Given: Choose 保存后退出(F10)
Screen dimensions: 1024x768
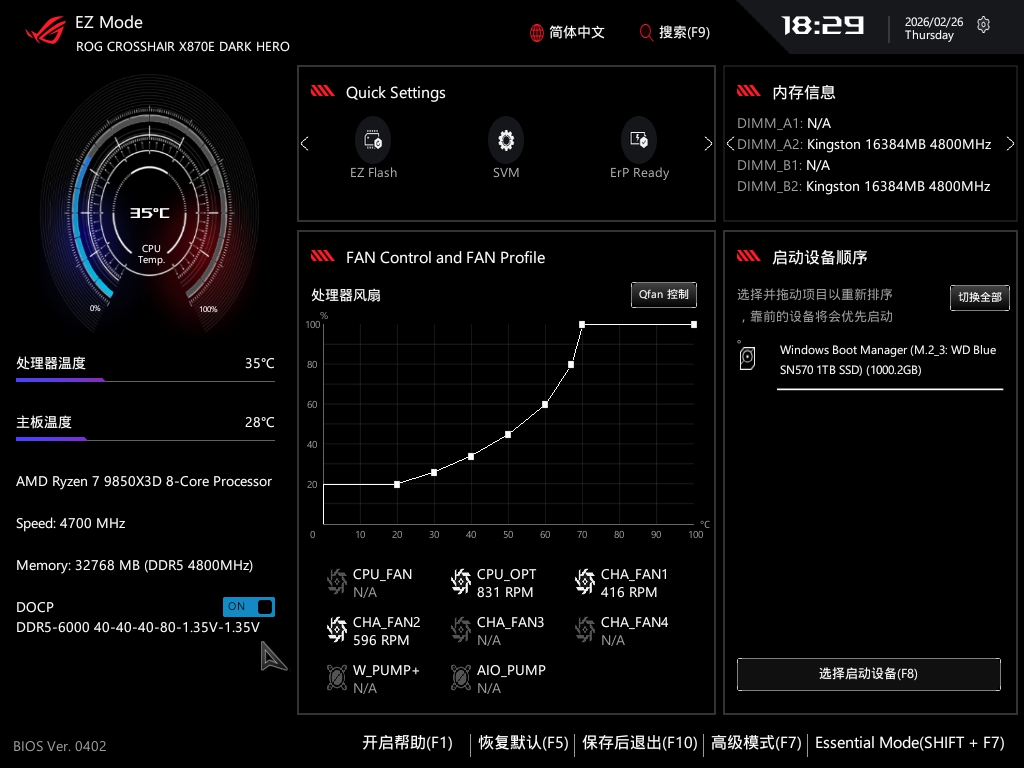Looking at the screenshot, I should (x=639, y=743).
